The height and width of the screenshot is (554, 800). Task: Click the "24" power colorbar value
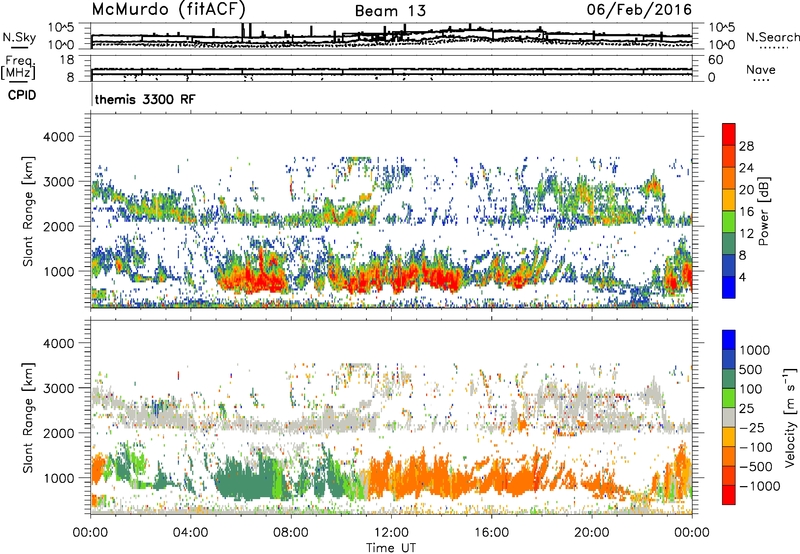(x=746, y=168)
